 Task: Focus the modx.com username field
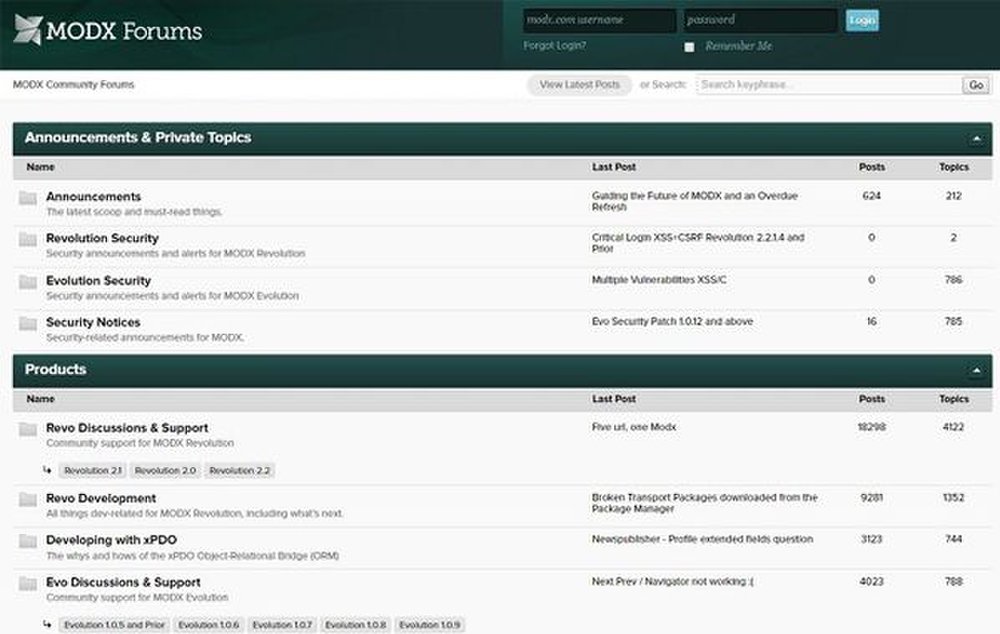tap(599, 20)
